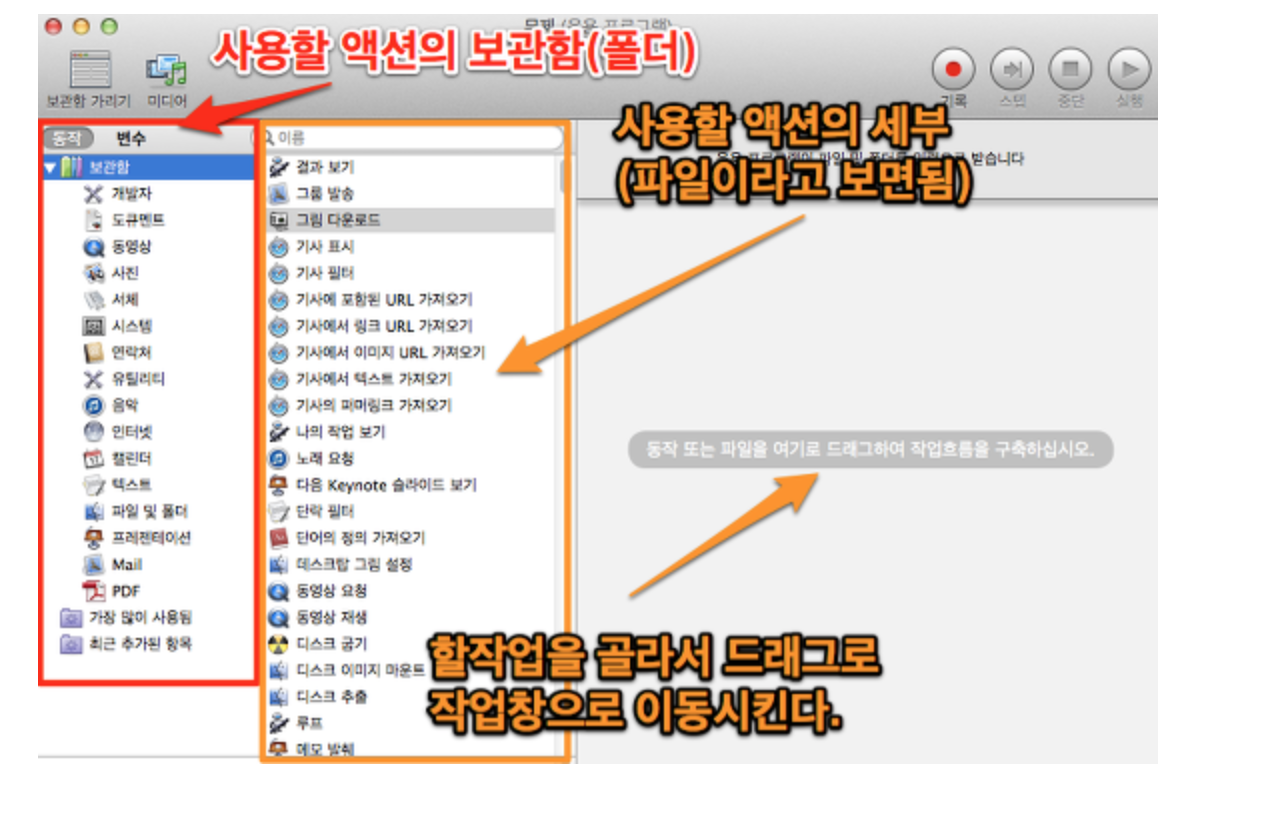This screenshot has width=1264, height=826.
Task: Switch to the 변수 tab
Action: pos(130,139)
